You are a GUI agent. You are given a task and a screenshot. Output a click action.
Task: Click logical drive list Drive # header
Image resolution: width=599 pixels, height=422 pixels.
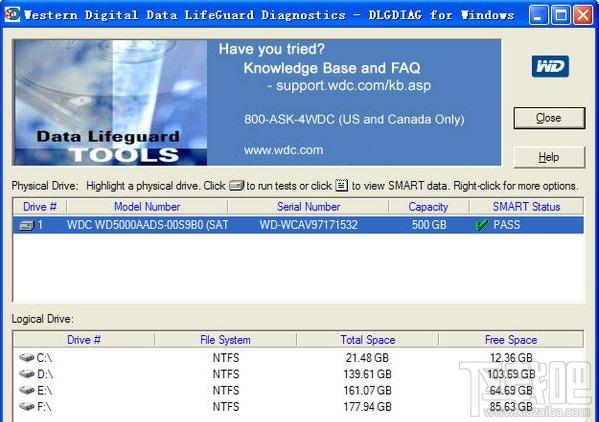pos(84,340)
